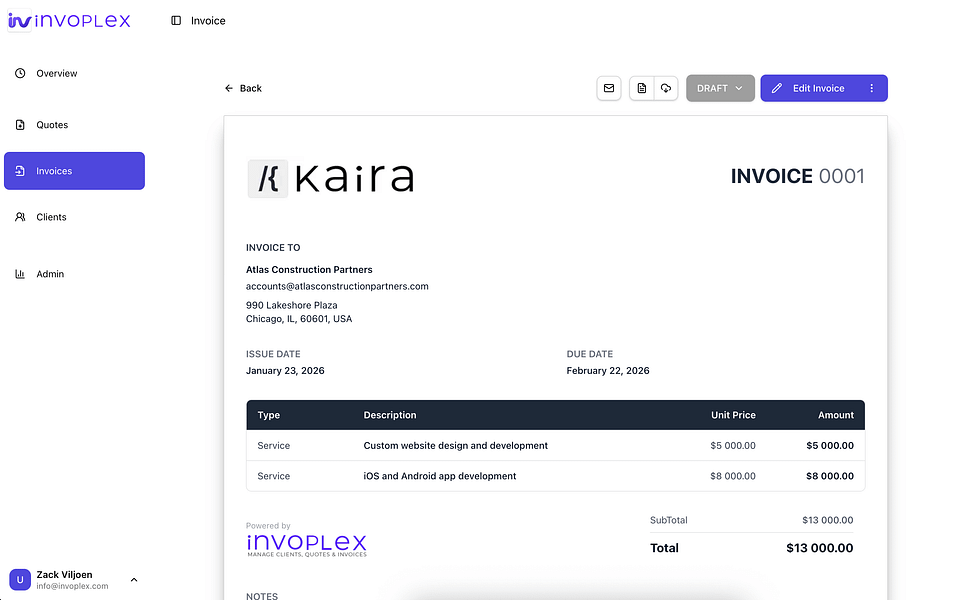
Task: Select the Quotes icon in the sidebar
Action: click(21, 124)
